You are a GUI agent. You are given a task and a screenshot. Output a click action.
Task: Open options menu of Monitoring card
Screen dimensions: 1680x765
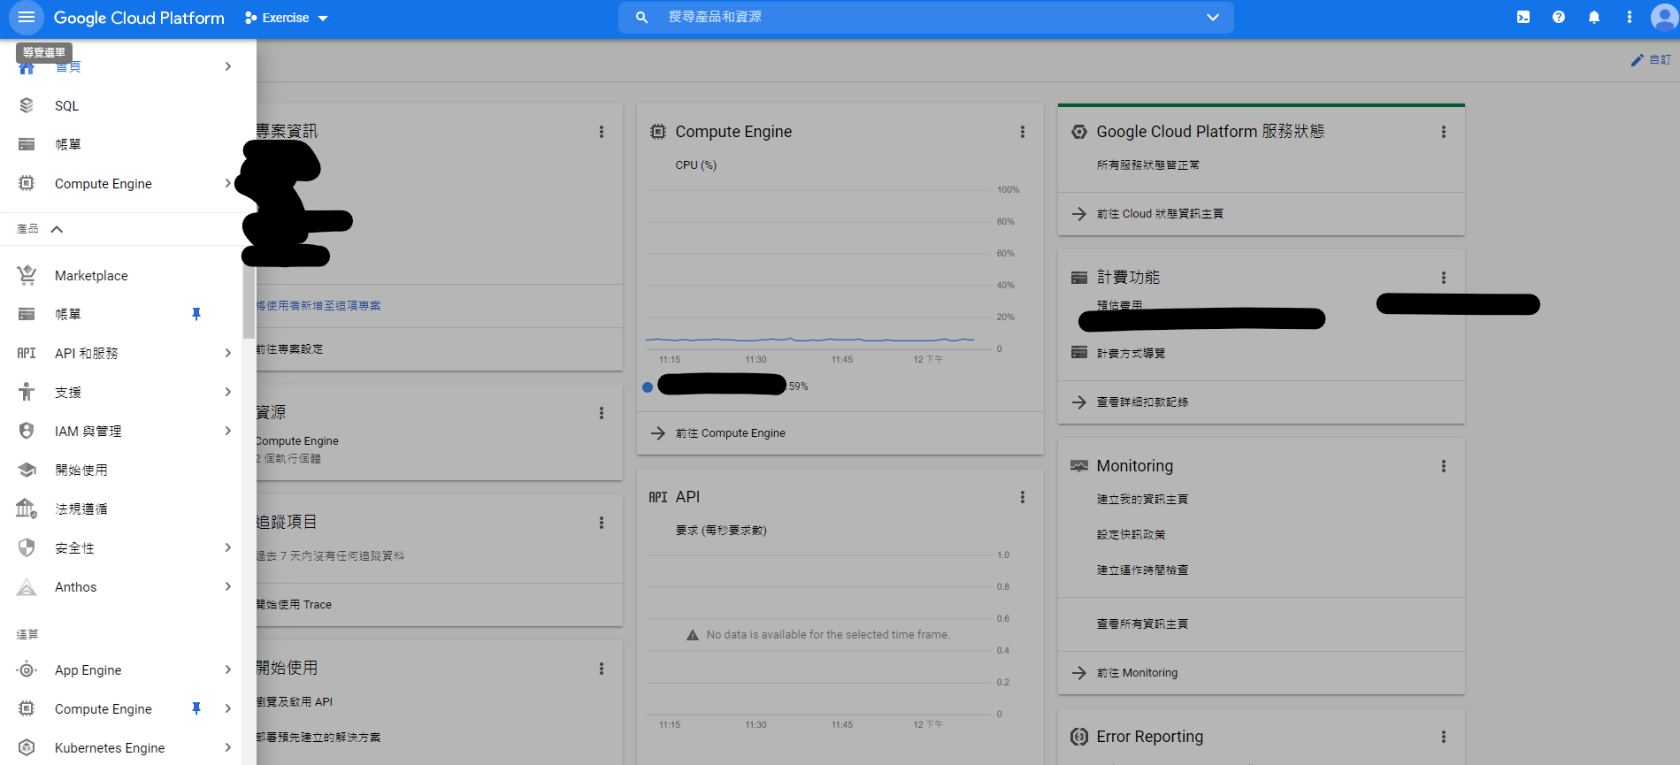[x=1443, y=466]
